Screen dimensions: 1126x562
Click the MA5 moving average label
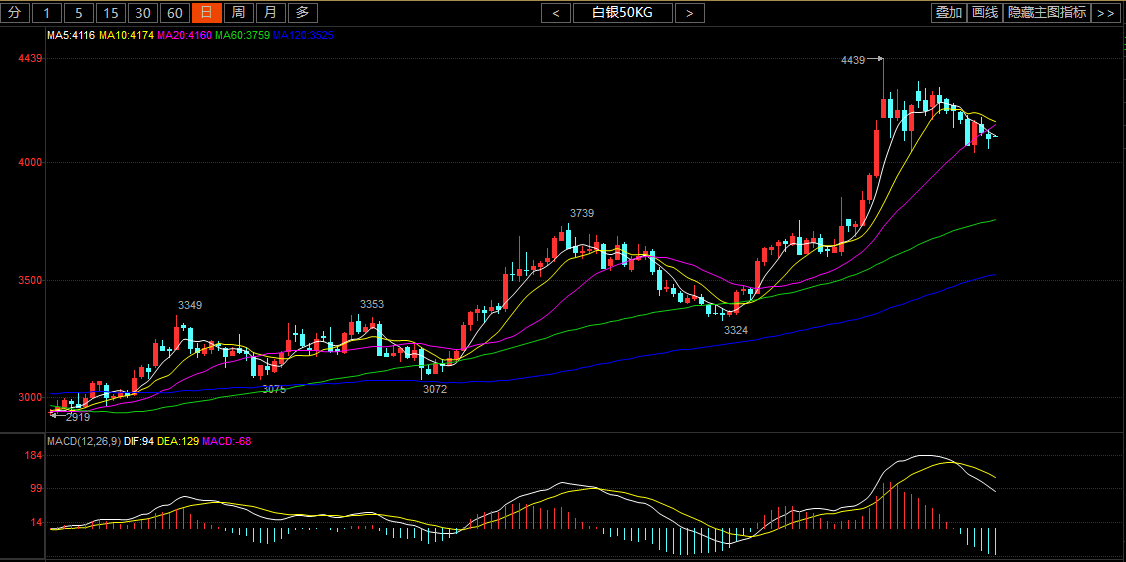click(x=71, y=36)
